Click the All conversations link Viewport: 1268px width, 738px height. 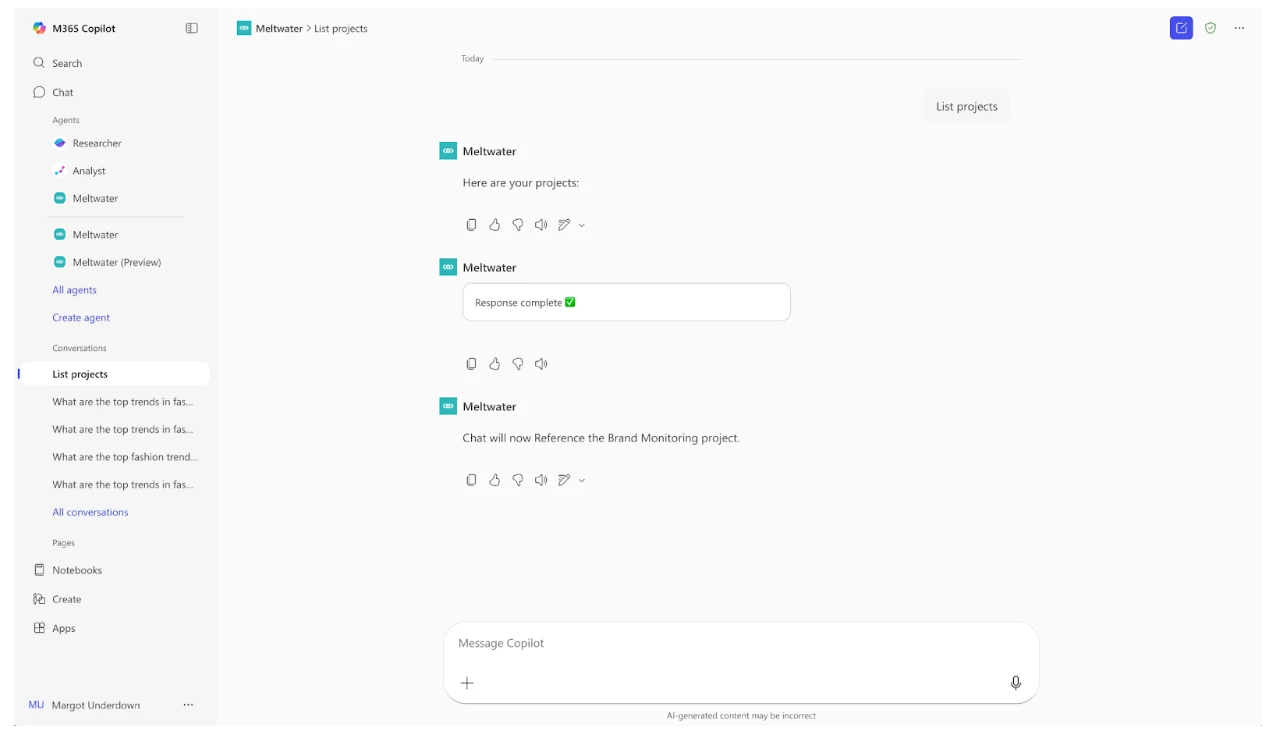click(90, 512)
